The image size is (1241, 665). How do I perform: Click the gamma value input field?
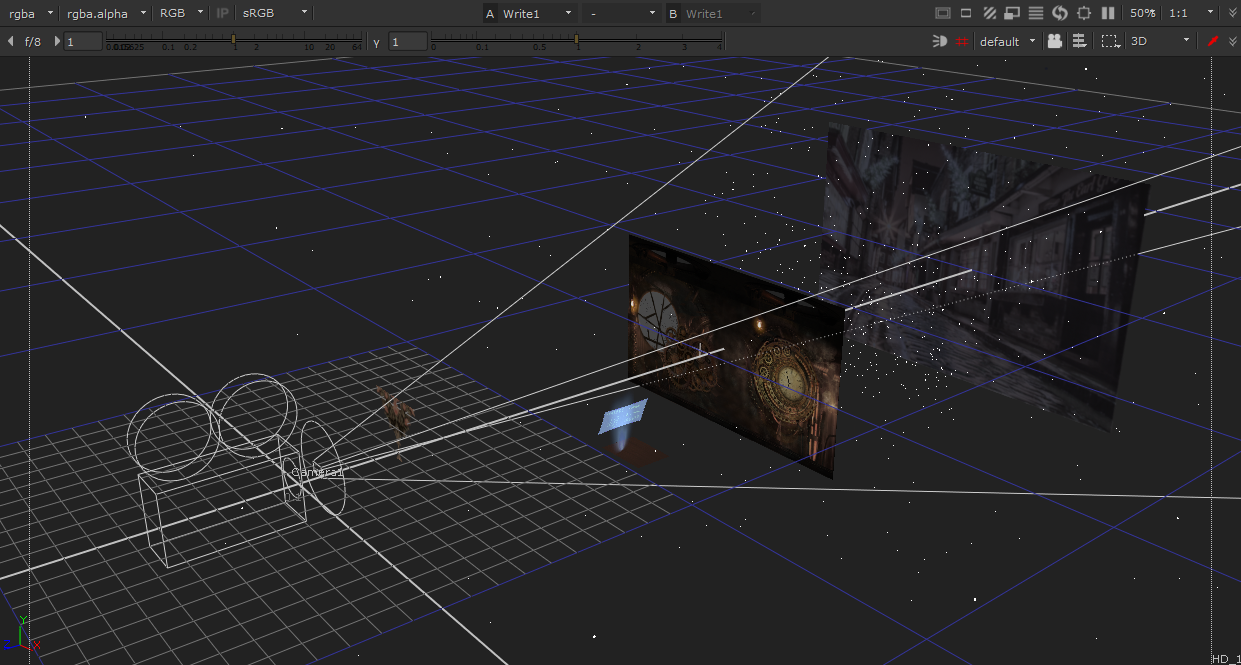[x=408, y=42]
